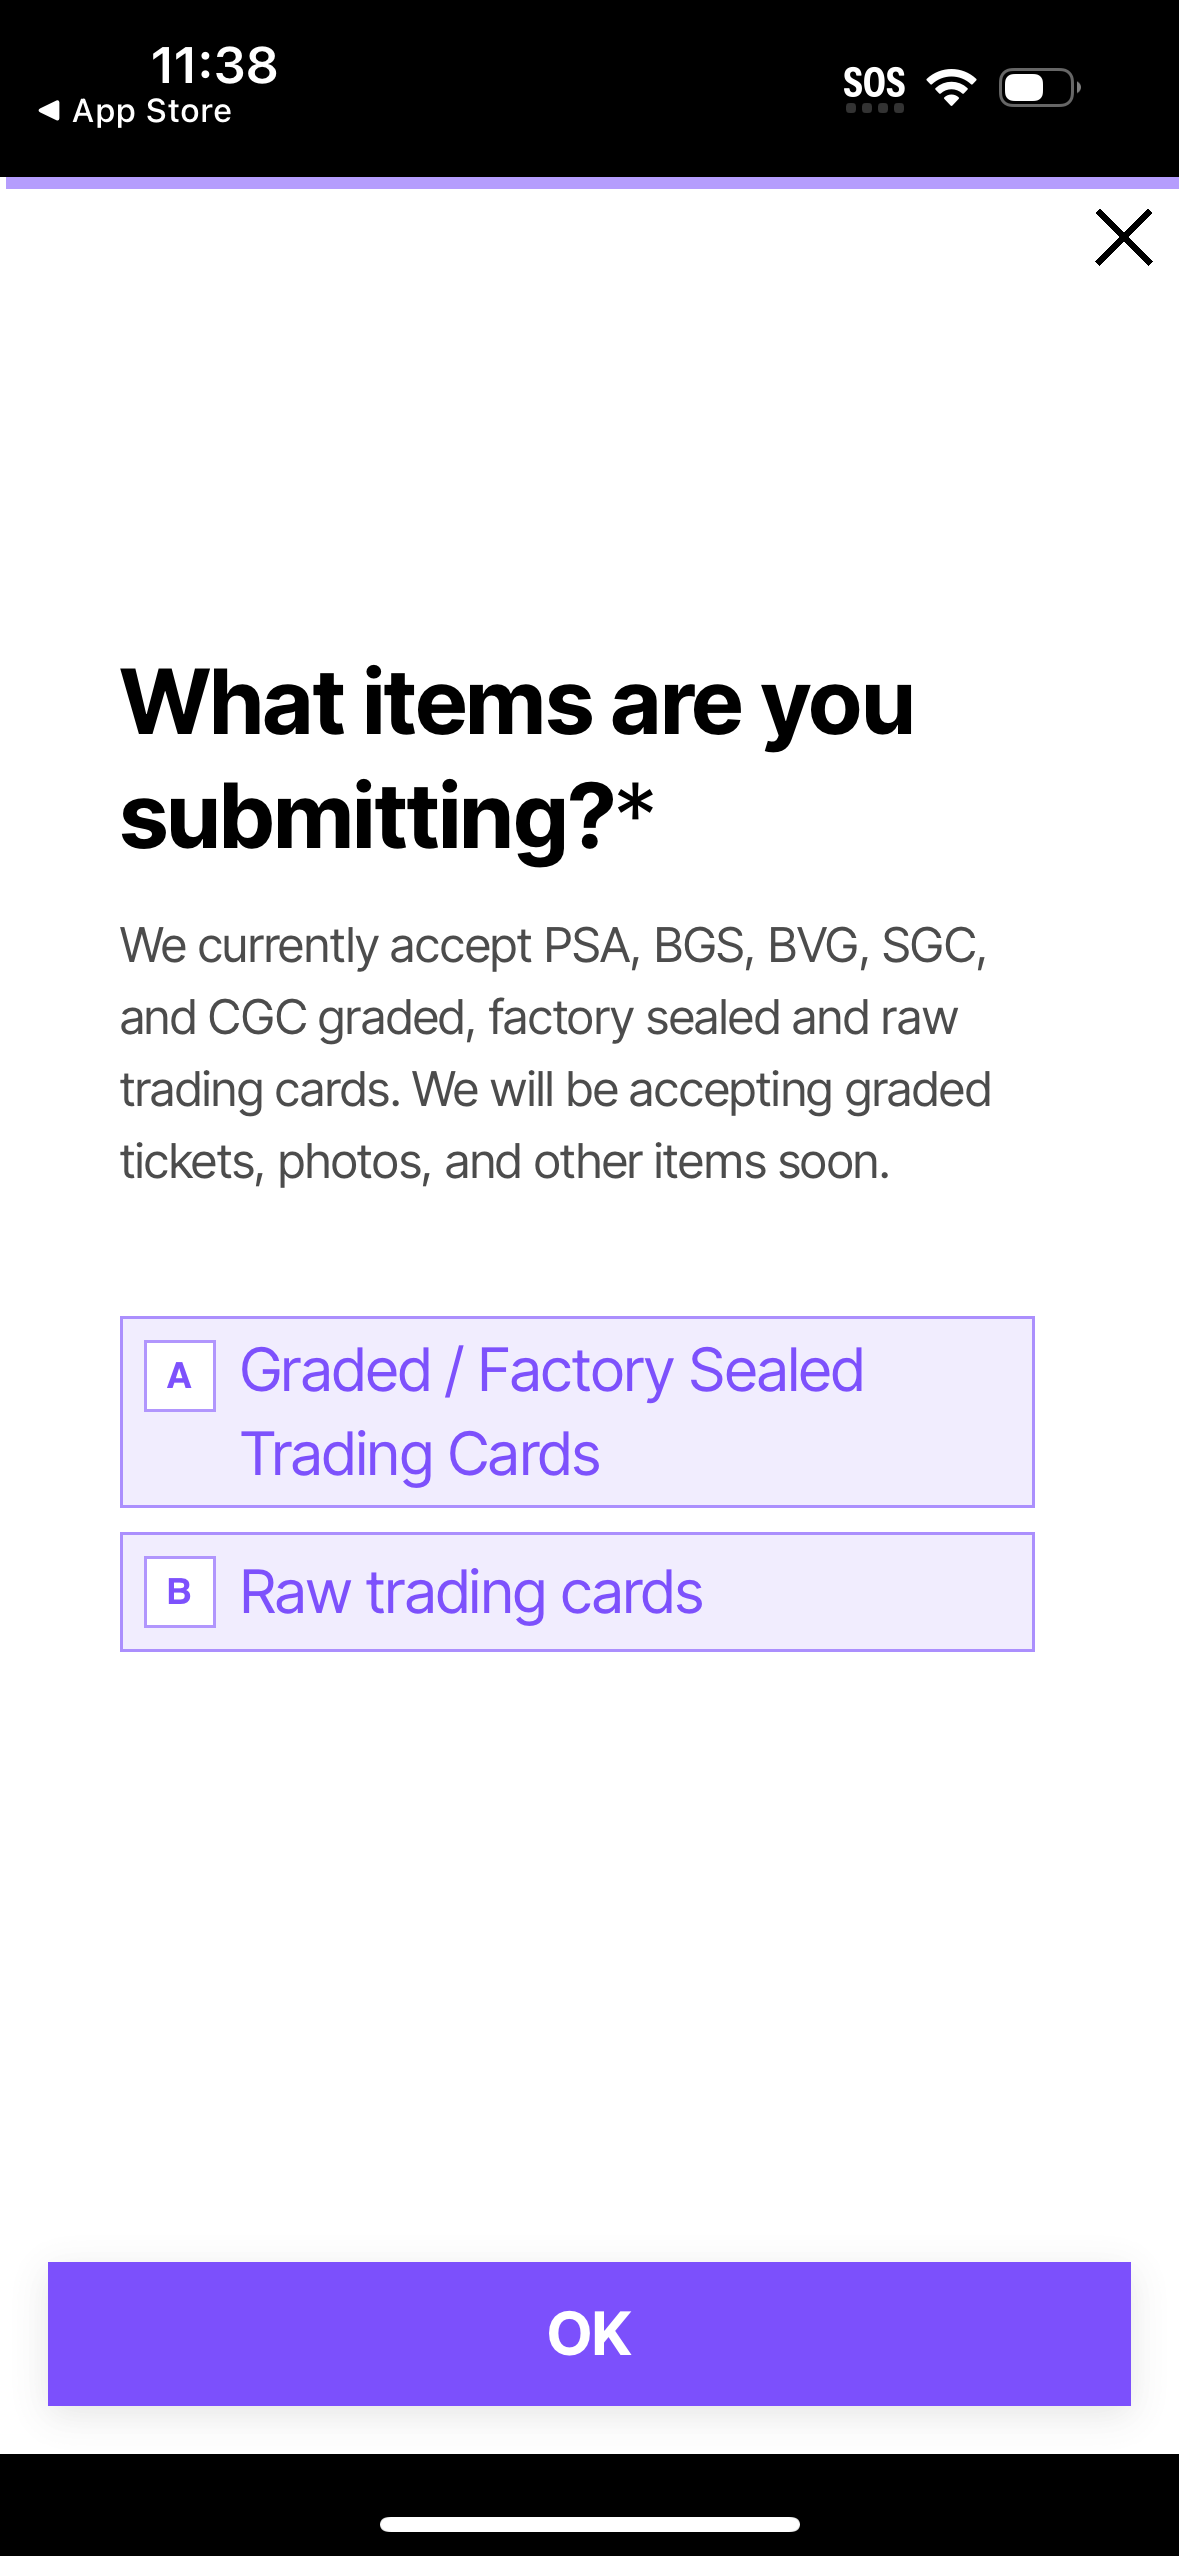Tap the back arrow beside App Store
1179x2556 pixels.
(x=48, y=111)
